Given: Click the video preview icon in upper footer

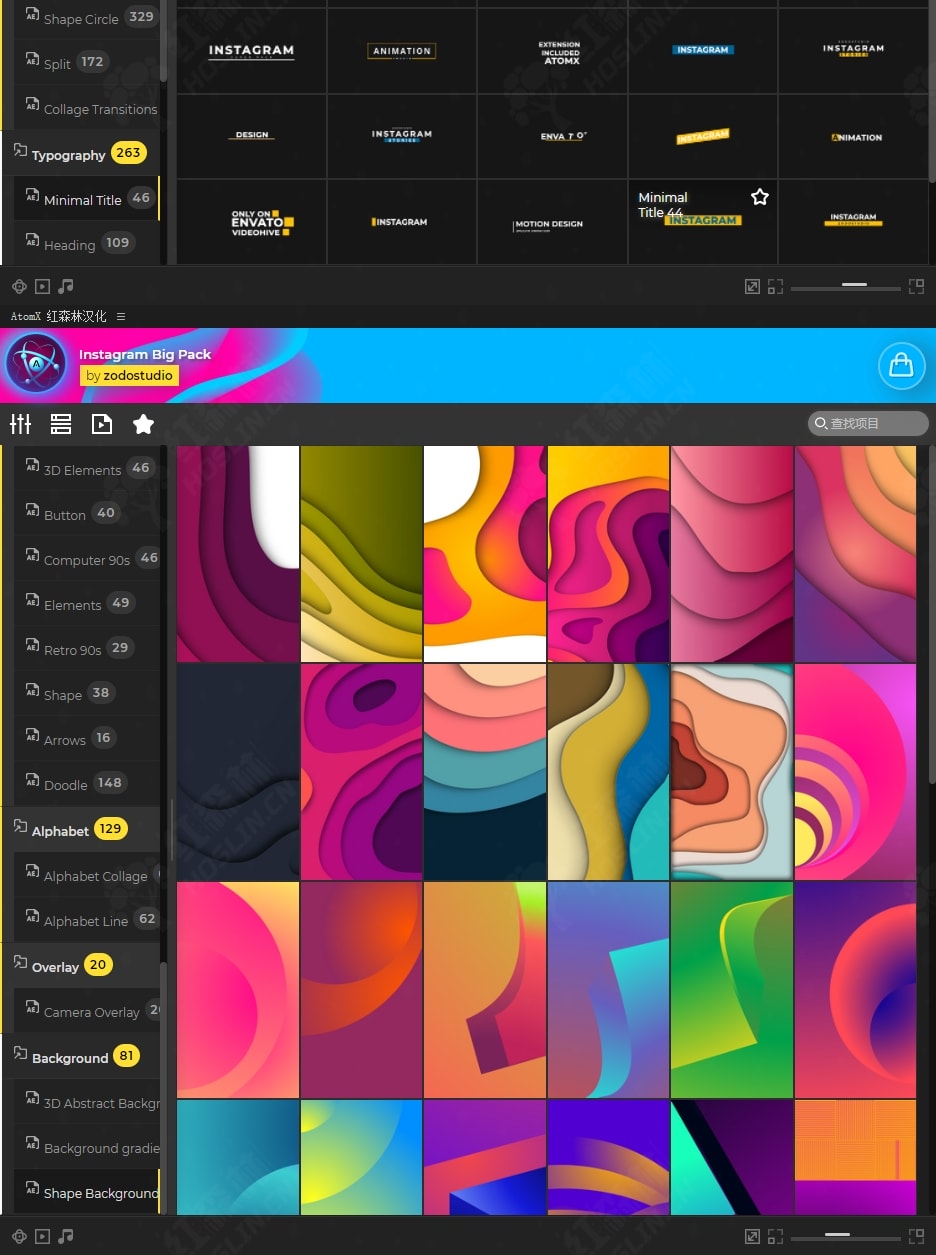Looking at the screenshot, I should [x=42, y=286].
